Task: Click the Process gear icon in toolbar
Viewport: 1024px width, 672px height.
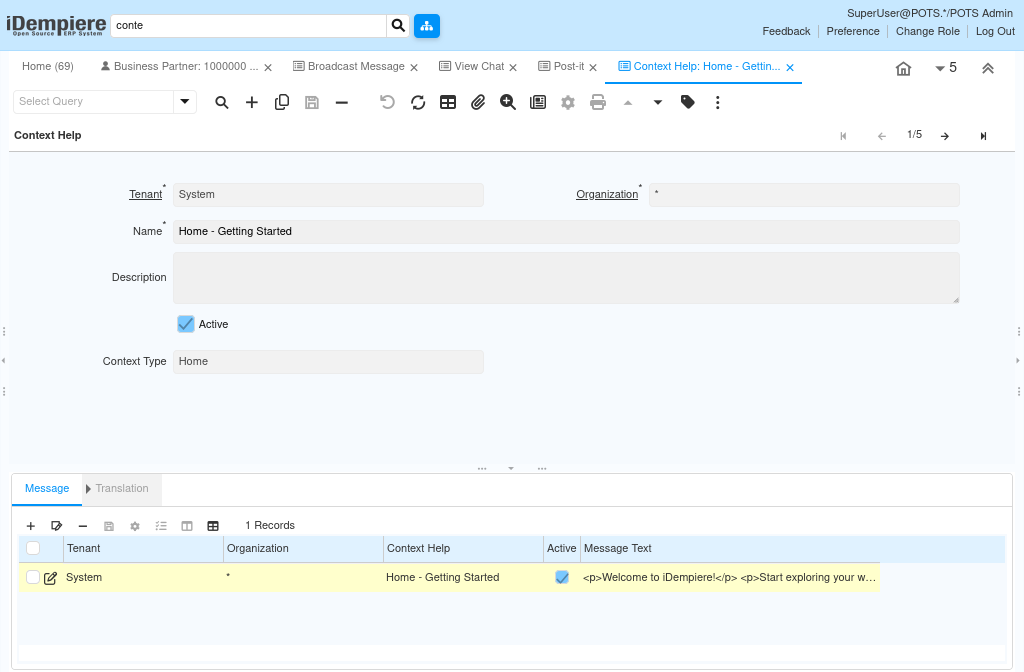Action: point(568,102)
